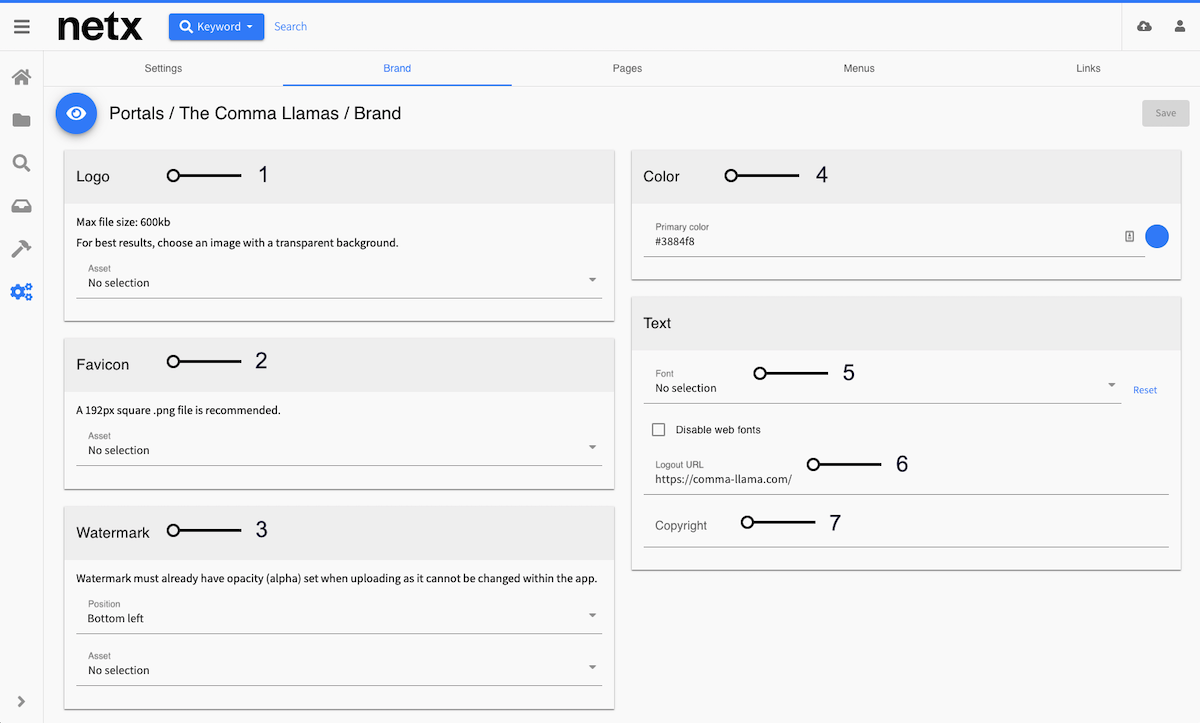1200x723 pixels.
Task: Open the Folders sidebar icon
Action: pos(21,120)
